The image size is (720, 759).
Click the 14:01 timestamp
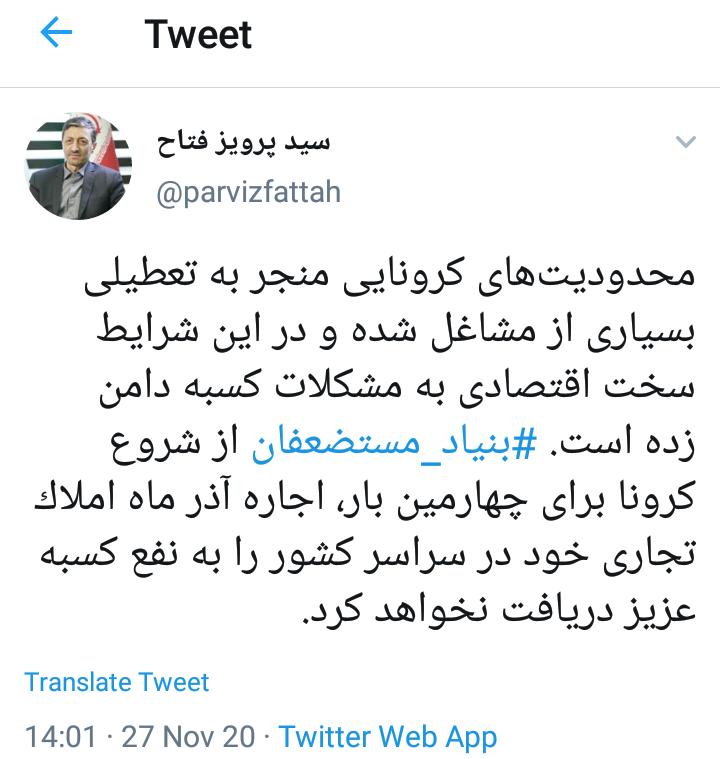coord(61,737)
